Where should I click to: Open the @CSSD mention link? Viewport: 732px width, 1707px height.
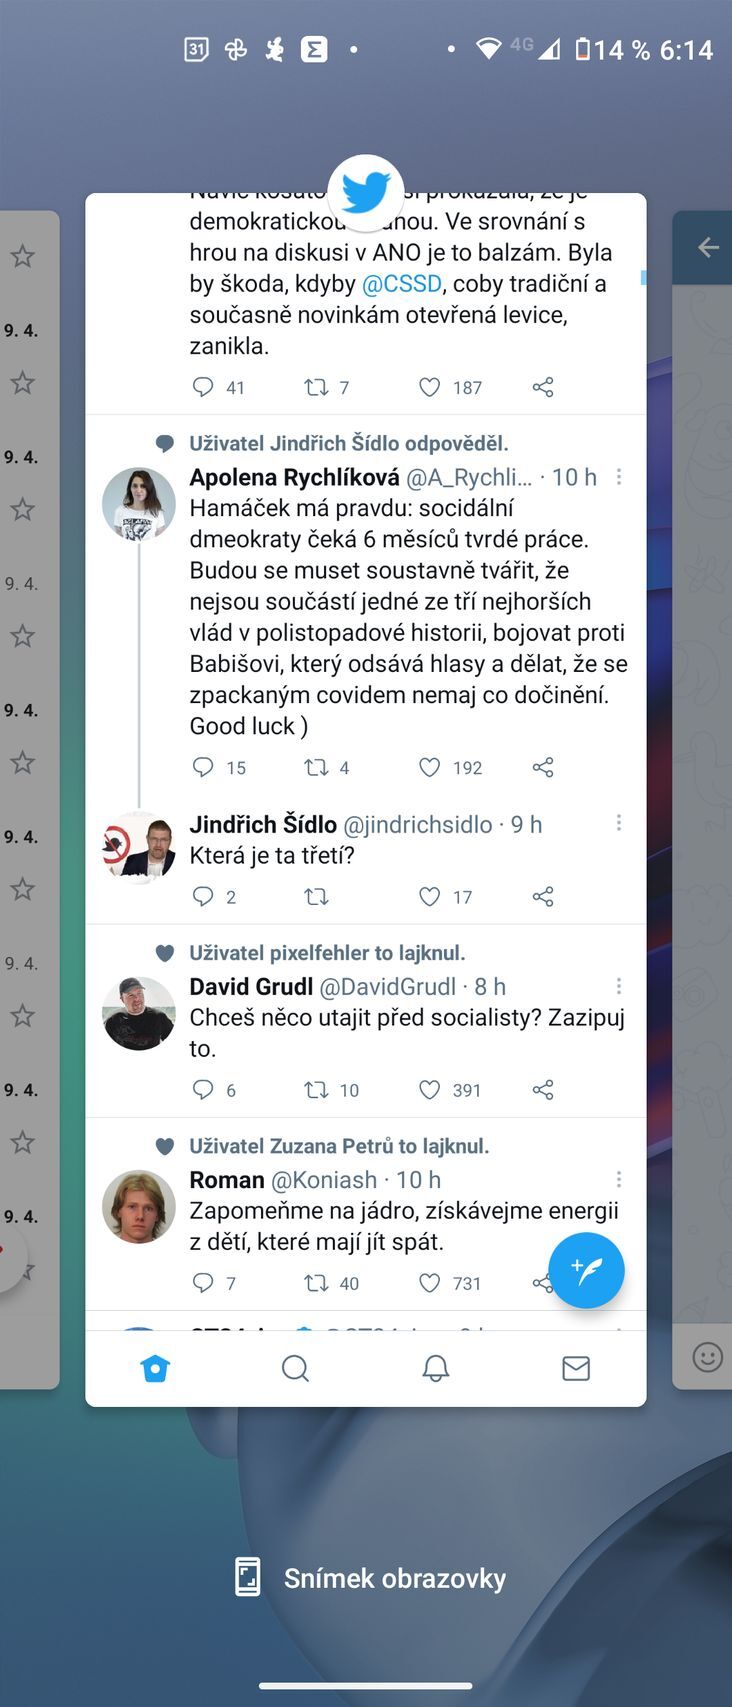coord(401,284)
